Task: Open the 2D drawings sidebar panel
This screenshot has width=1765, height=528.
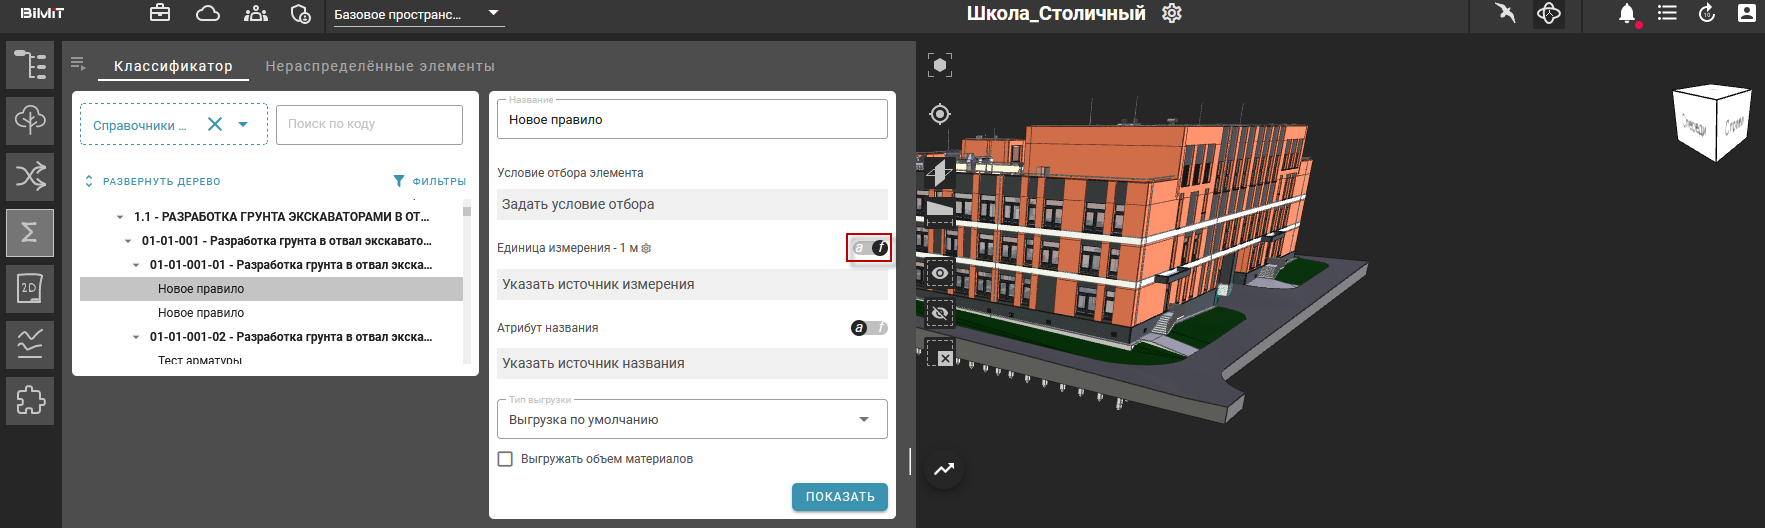Action: click(x=30, y=288)
